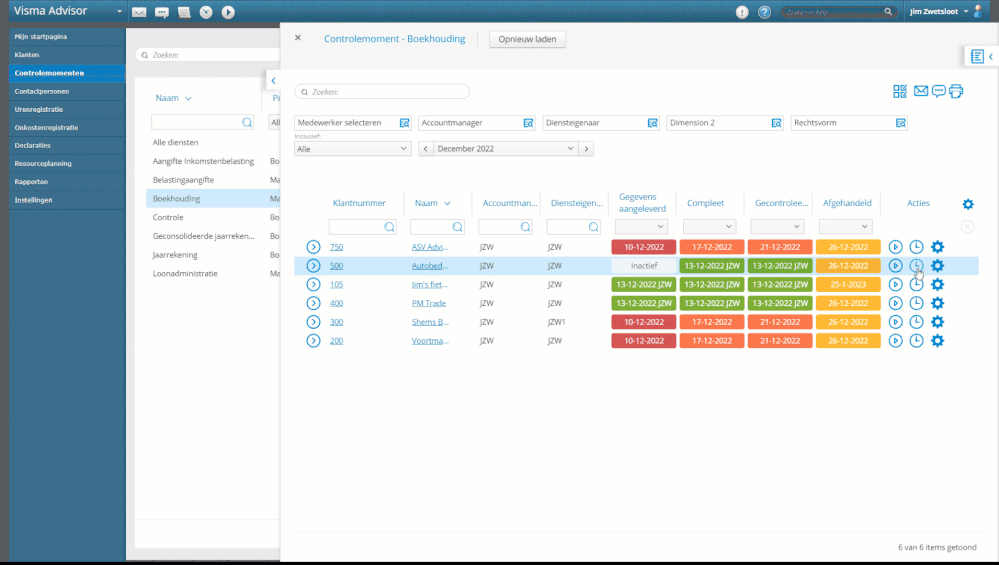The image size is (999, 565).
Task: Clear all filters with the X icon
Action: [x=967, y=227]
